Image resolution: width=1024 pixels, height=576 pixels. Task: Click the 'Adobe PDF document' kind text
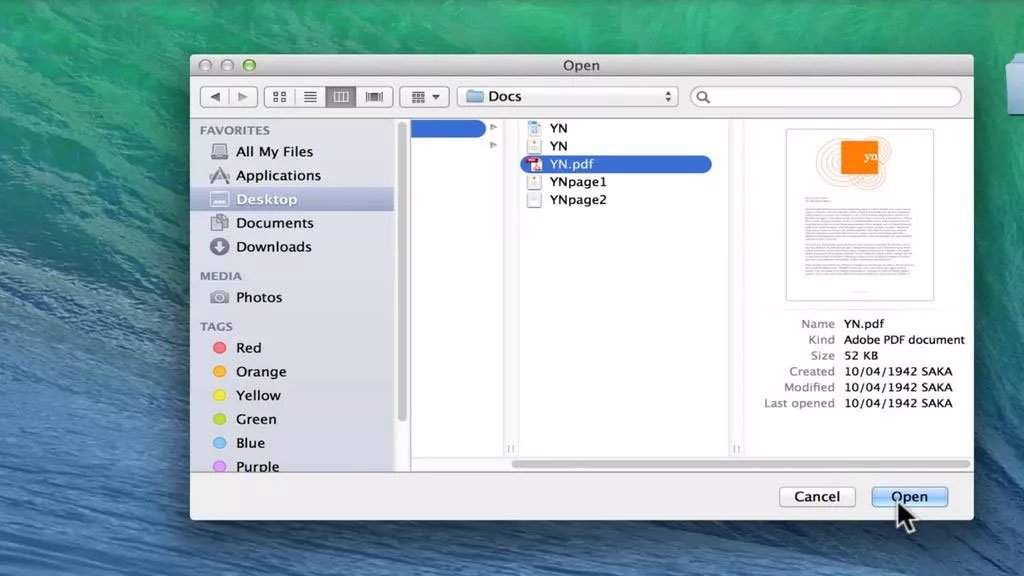click(x=904, y=340)
